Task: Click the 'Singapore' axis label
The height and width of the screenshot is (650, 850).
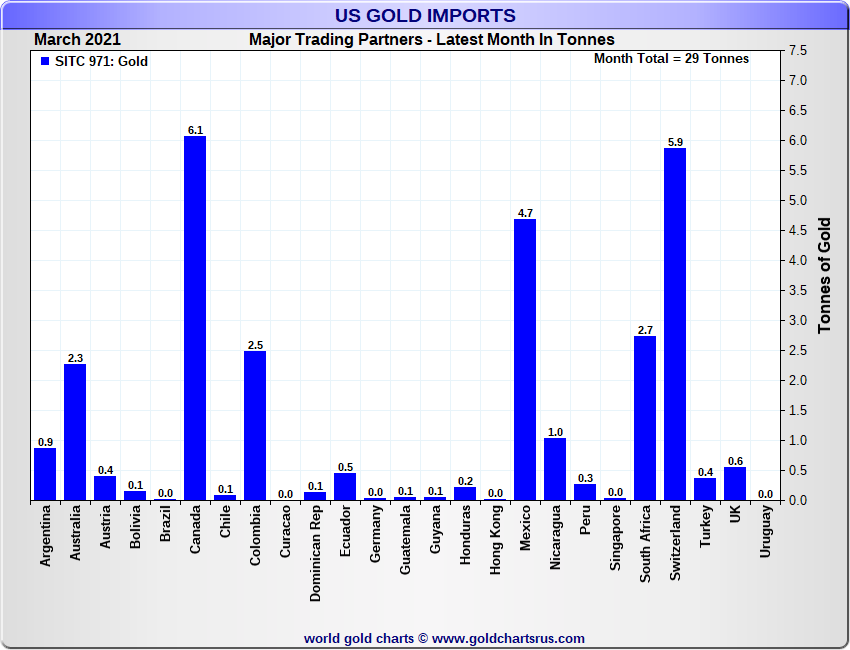Action: click(615, 538)
